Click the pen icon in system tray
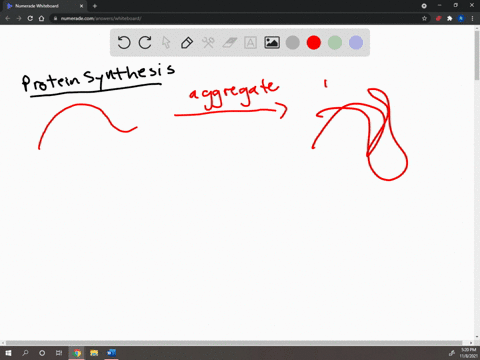The width and height of the screenshot is (480, 360). (x=452, y=353)
